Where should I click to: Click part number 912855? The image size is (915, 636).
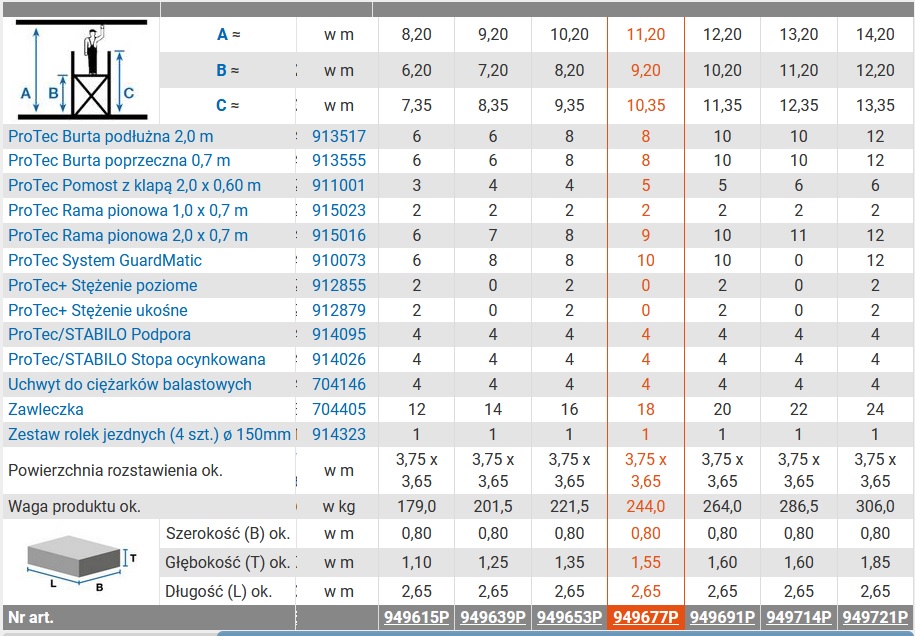click(339, 285)
